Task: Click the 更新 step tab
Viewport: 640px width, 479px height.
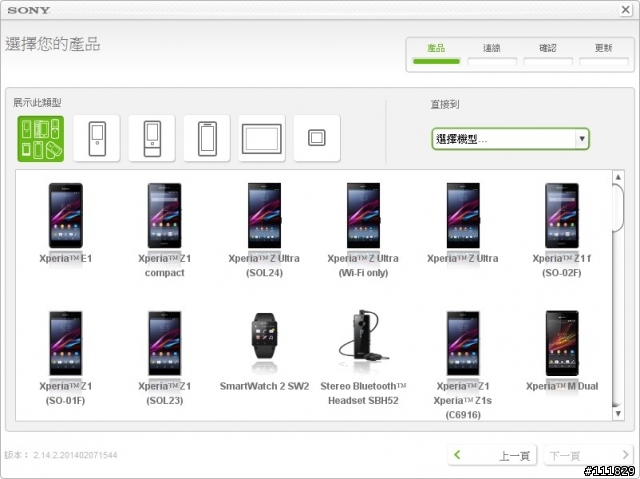Action: point(604,54)
